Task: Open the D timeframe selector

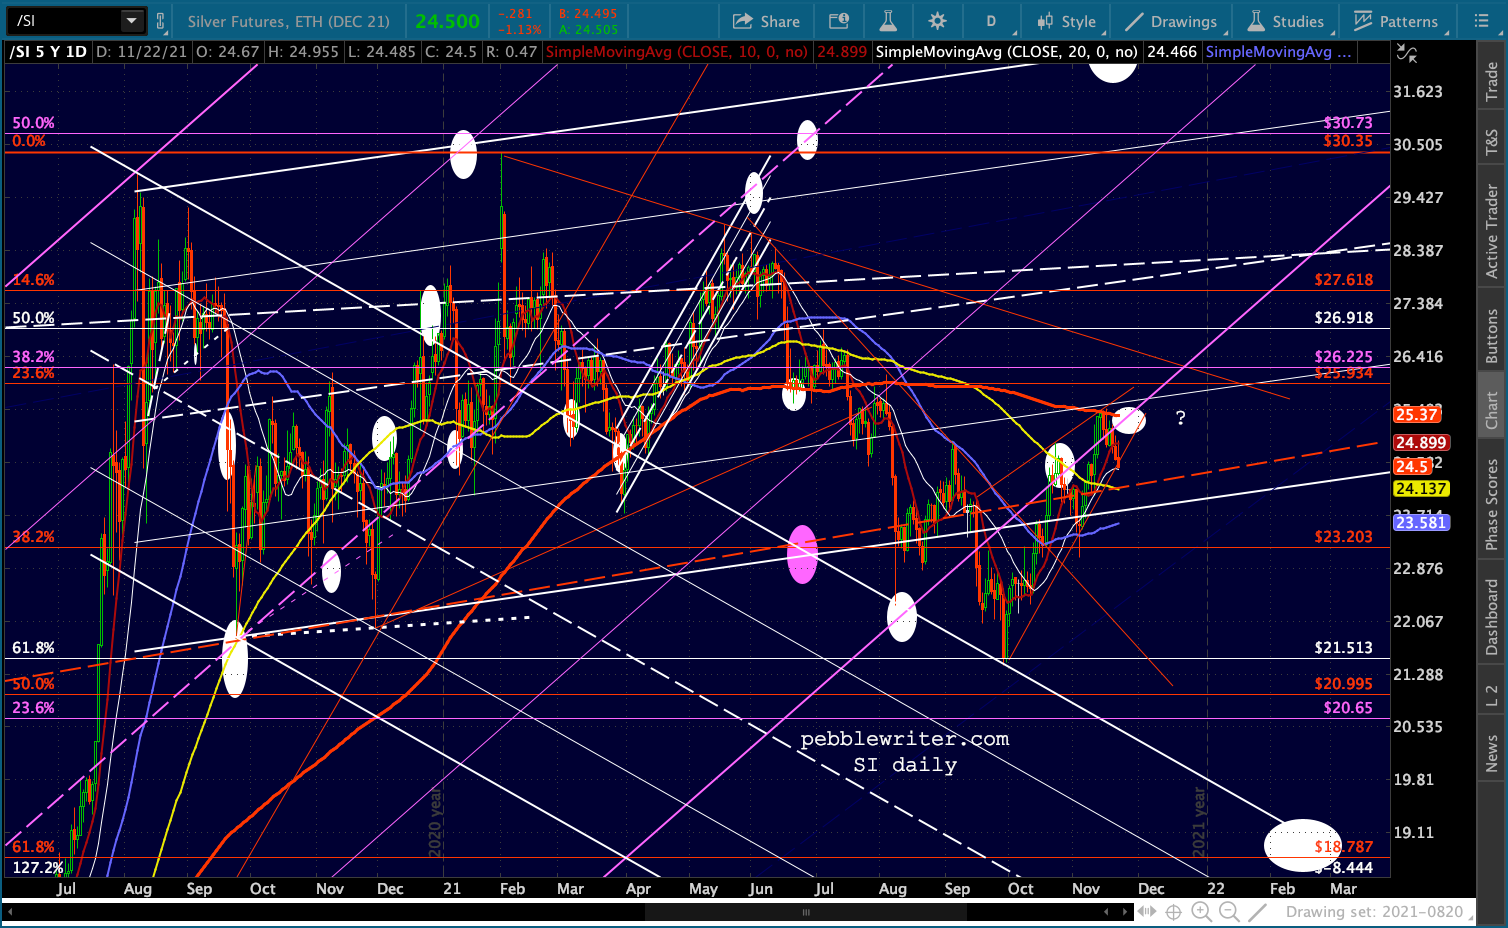Action: 991,21
